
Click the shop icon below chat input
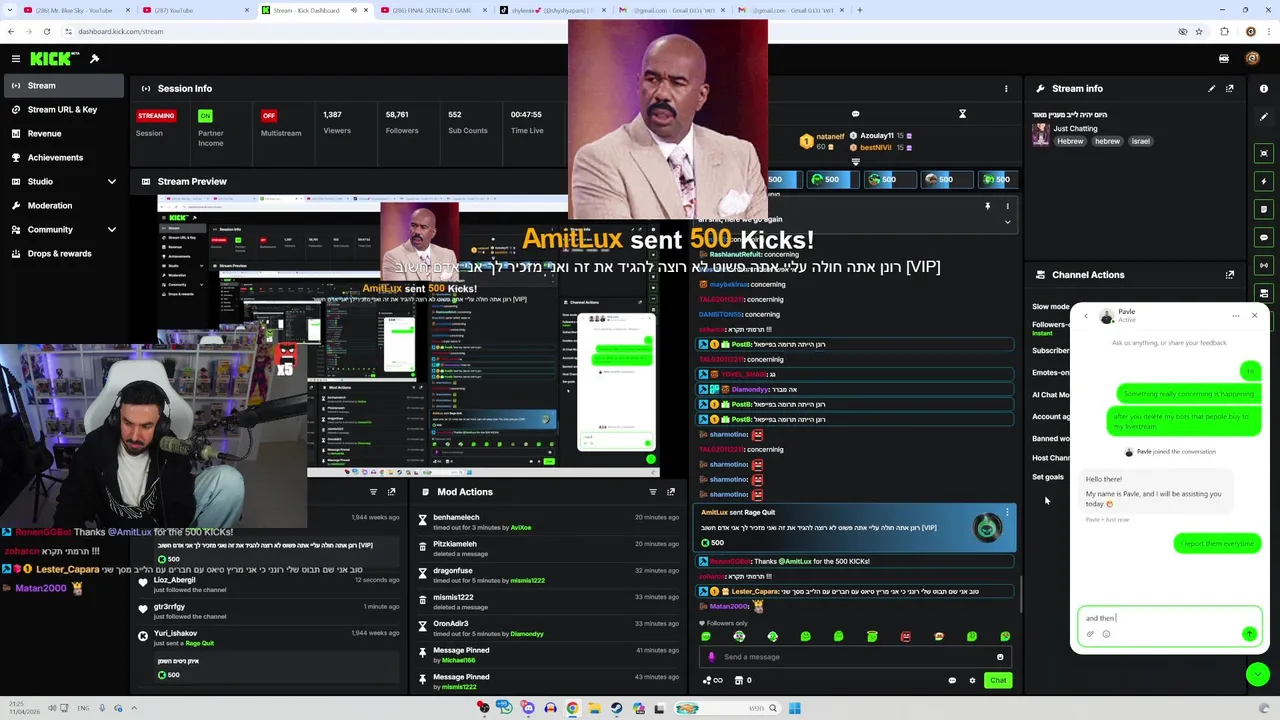click(x=739, y=680)
